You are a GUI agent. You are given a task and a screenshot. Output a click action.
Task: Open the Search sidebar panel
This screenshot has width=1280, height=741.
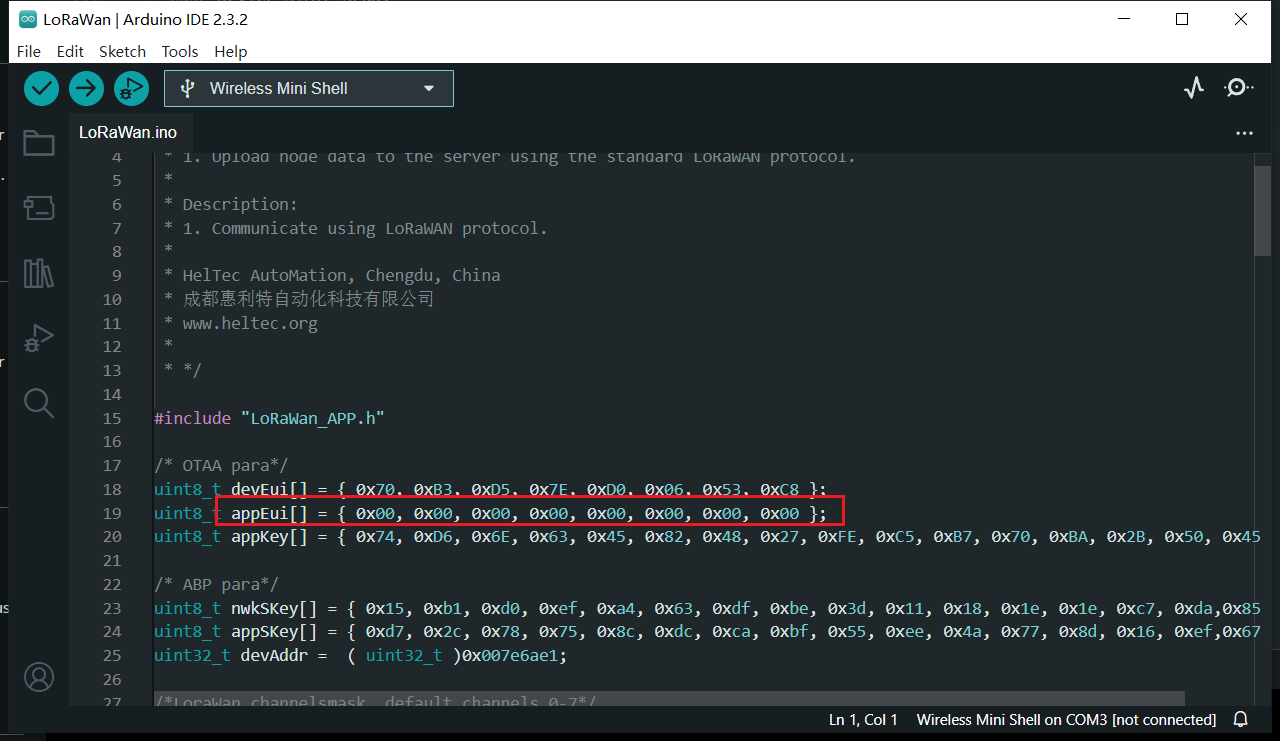tap(39, 403)
